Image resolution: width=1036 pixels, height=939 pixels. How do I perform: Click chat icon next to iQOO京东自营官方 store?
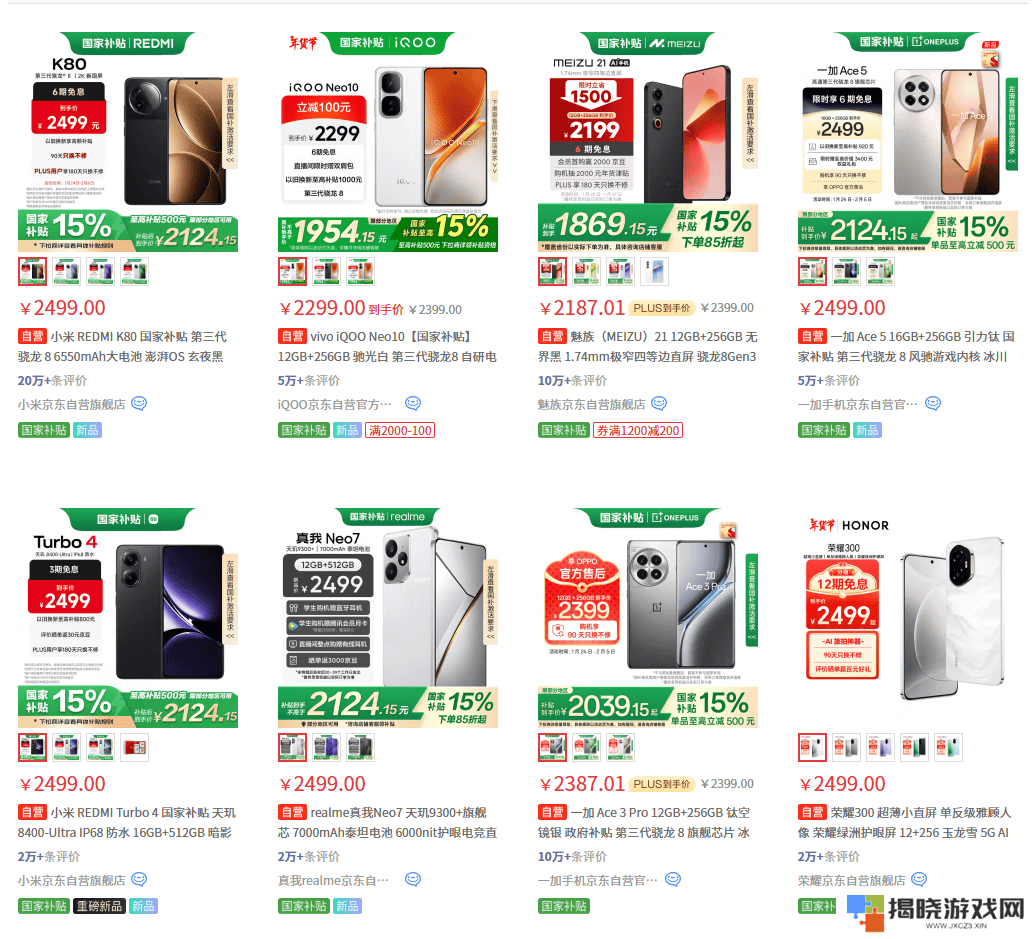pyautogui.click(x=413, y=403)
